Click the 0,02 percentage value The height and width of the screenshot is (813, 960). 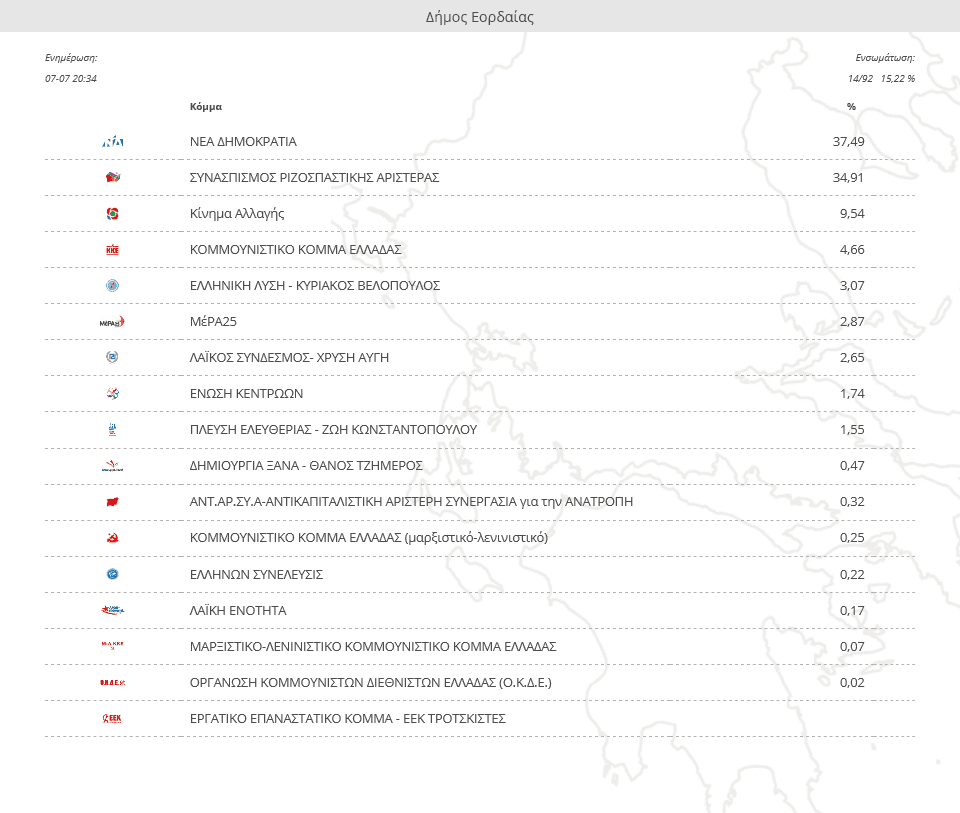pos(852,683)
